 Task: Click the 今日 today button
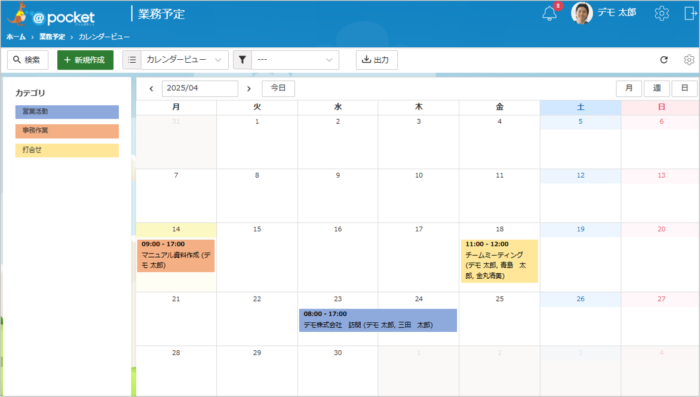click(x=278, y=88)
